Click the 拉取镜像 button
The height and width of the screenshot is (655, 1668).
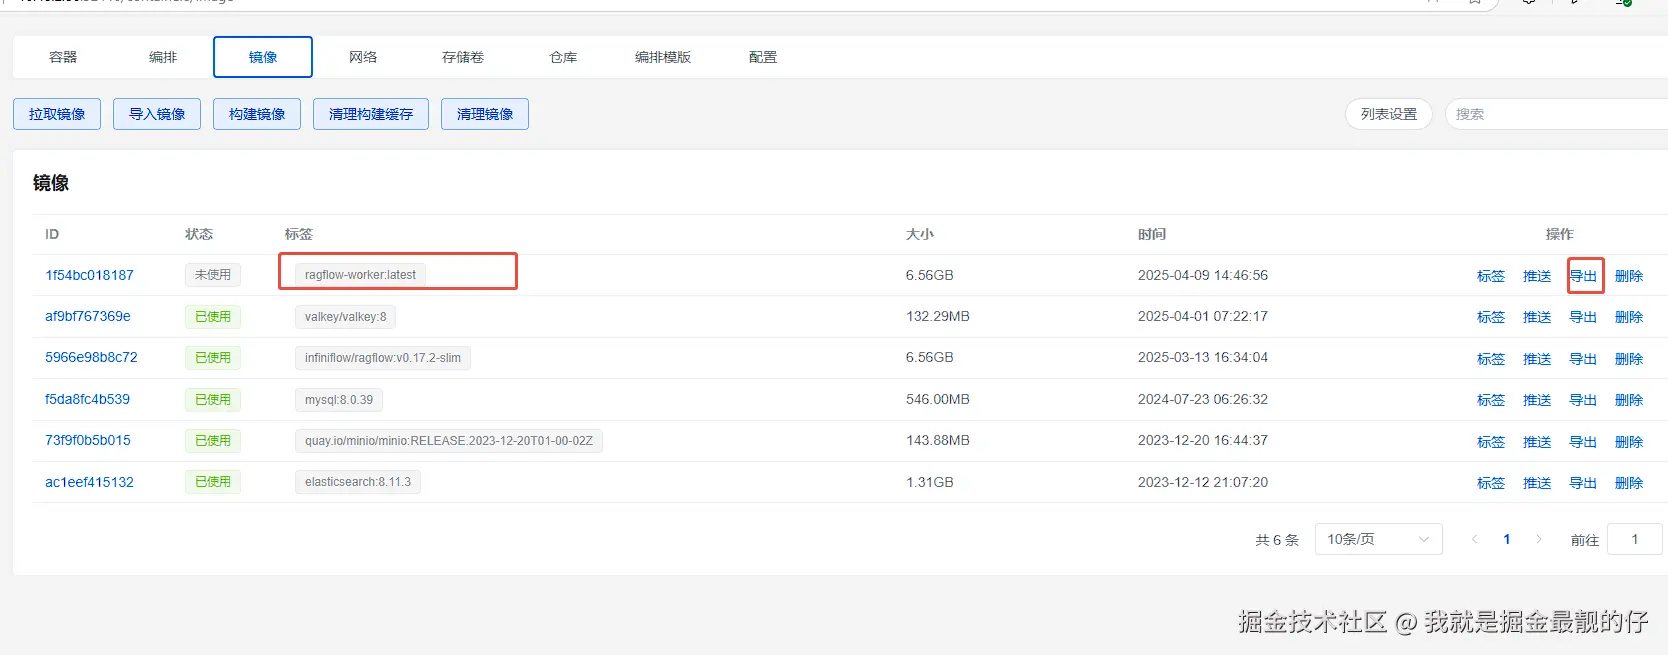point(57,114)
